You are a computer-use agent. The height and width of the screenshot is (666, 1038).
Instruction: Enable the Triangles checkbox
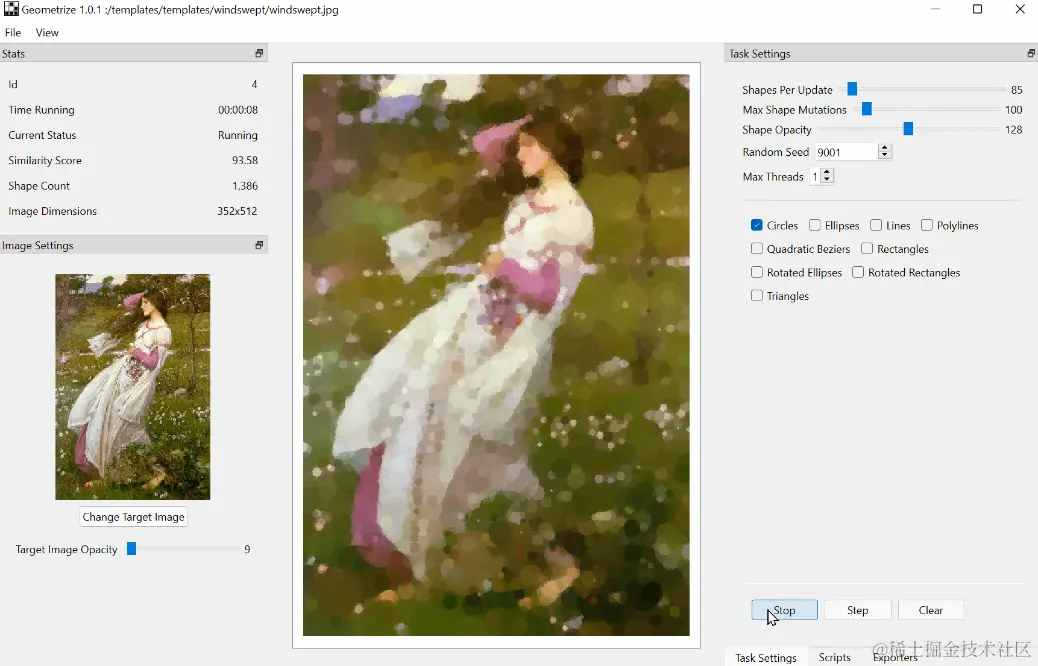756,296
